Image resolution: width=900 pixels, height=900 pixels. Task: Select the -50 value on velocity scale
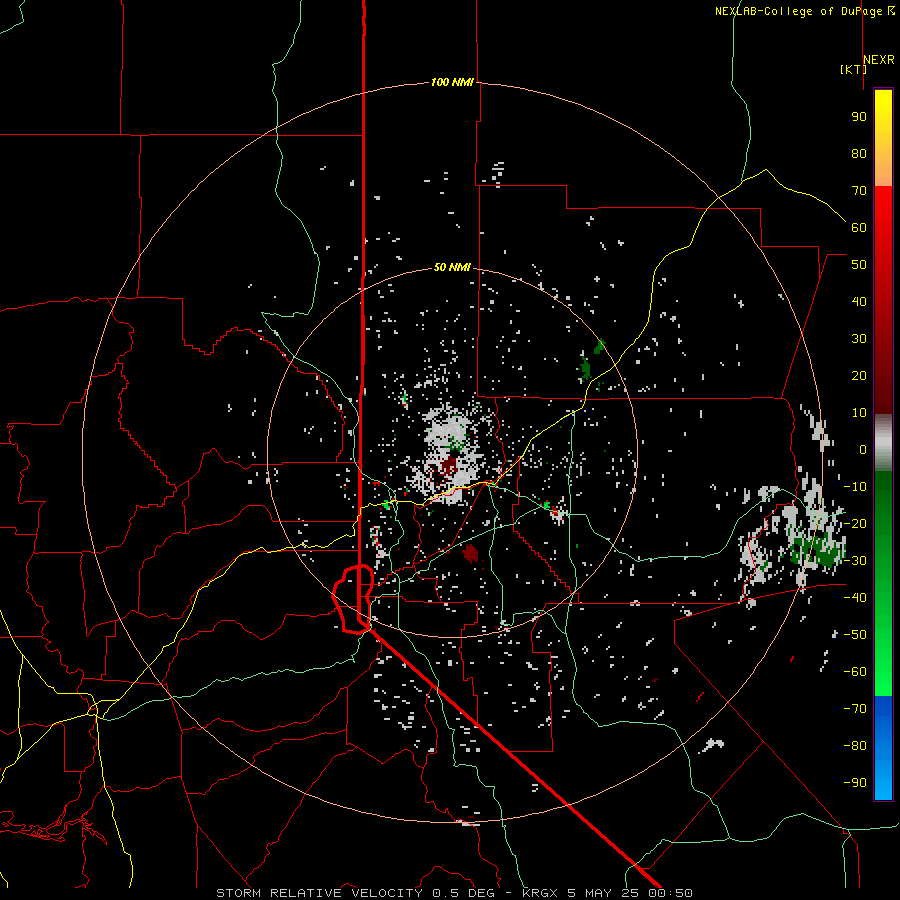coord(855,635)
